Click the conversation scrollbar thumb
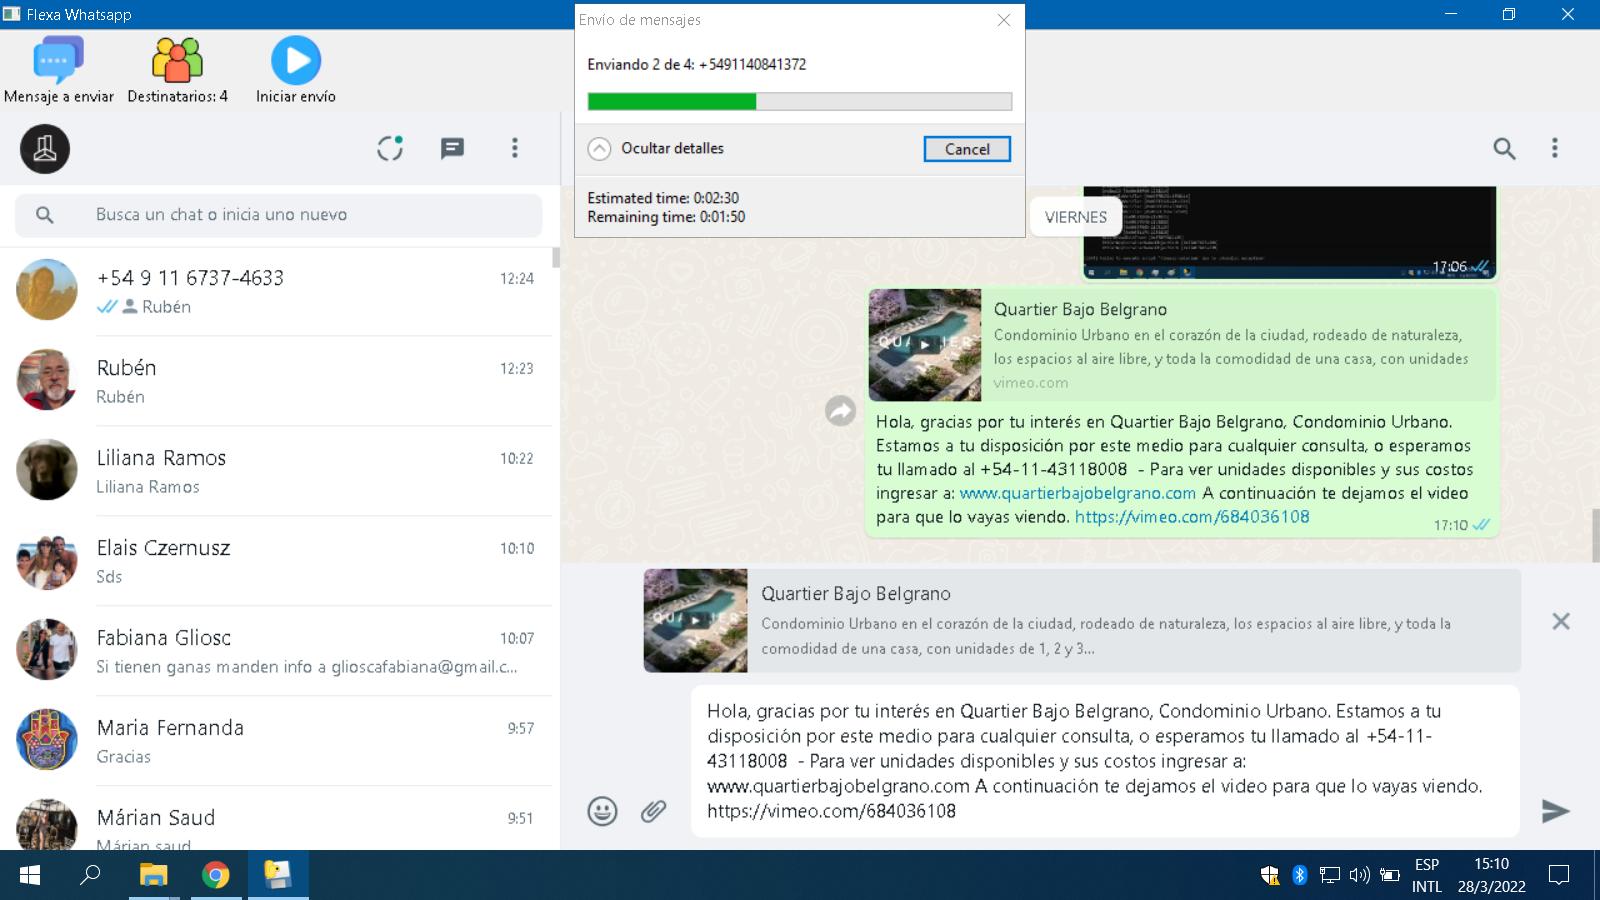Viewport: 1600px width, 900px height. 1595,536
